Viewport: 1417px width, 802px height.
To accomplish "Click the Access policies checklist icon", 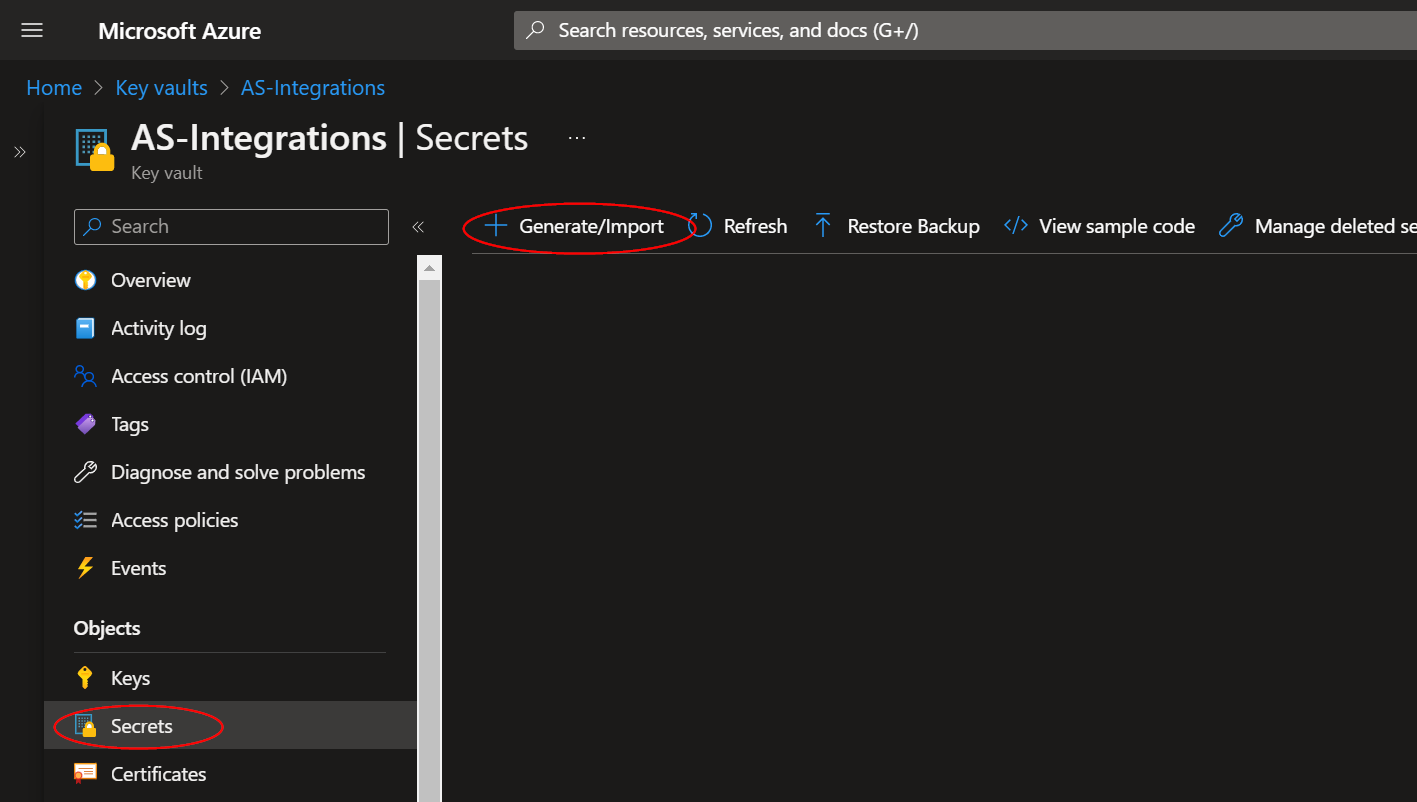I will tap(86, 520).
